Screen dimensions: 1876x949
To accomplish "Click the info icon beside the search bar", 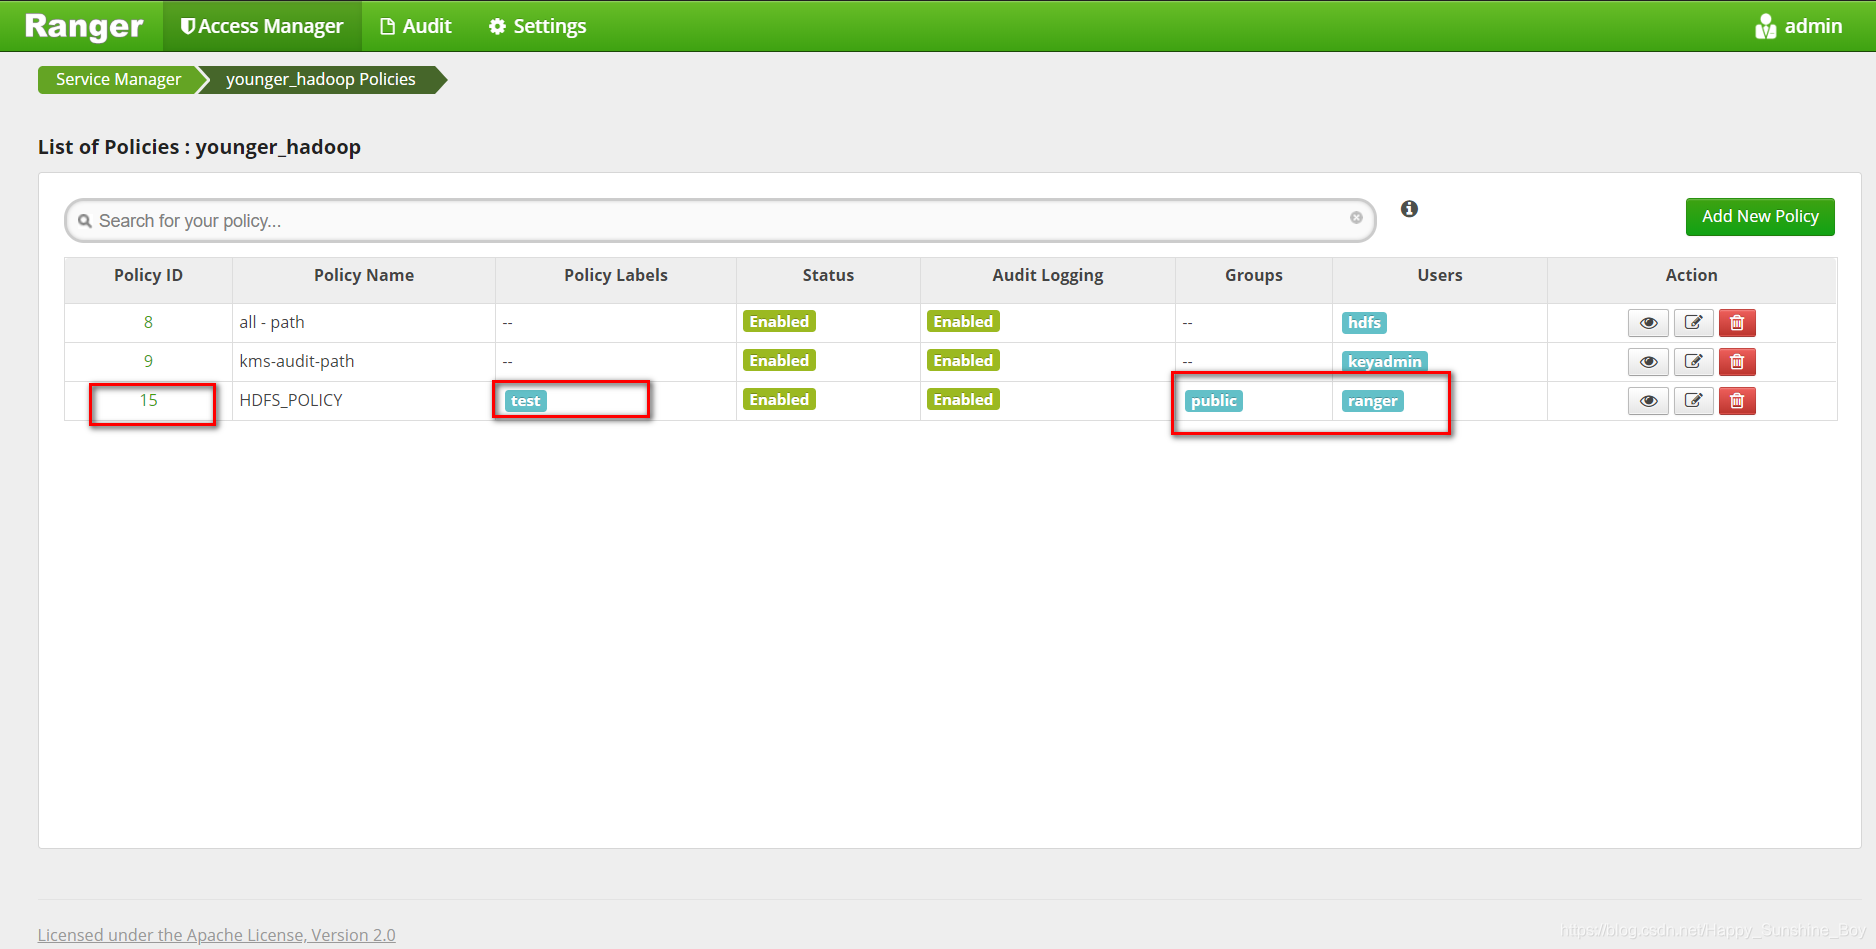I will coord(1409,209).
